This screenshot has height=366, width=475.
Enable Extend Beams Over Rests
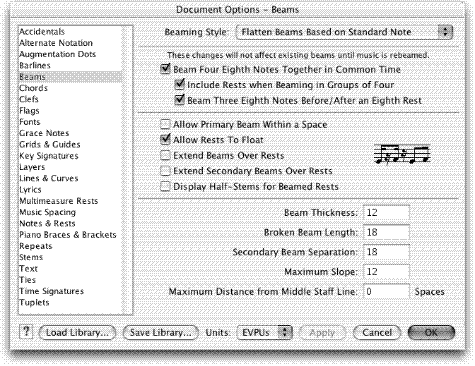click(x=165, y=155)
